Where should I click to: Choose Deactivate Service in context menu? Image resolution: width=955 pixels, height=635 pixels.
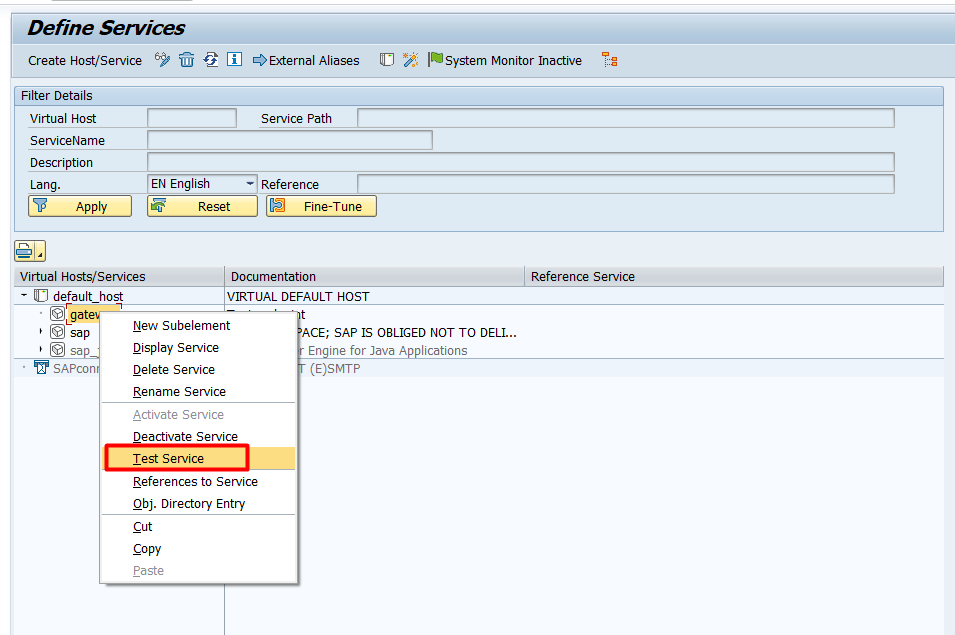point(185,437)
